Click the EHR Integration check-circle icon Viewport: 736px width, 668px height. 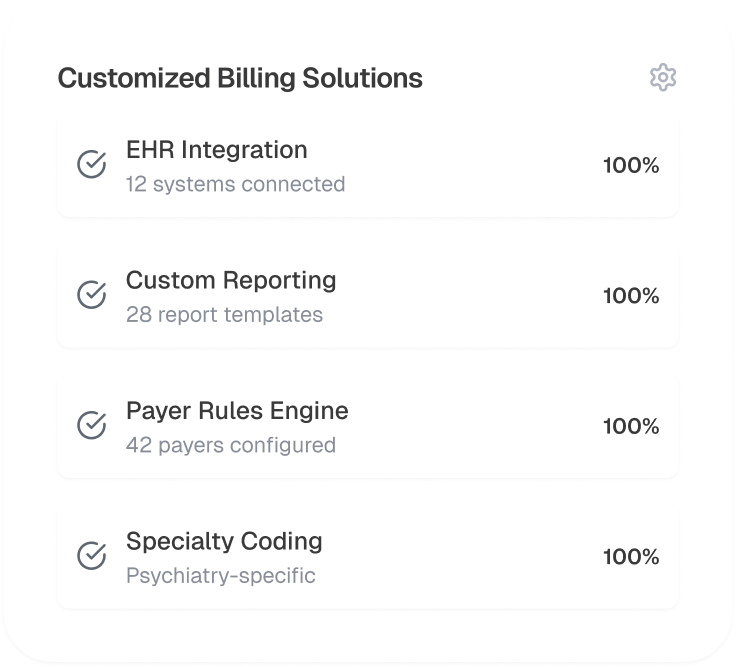(x=92, y=165)
